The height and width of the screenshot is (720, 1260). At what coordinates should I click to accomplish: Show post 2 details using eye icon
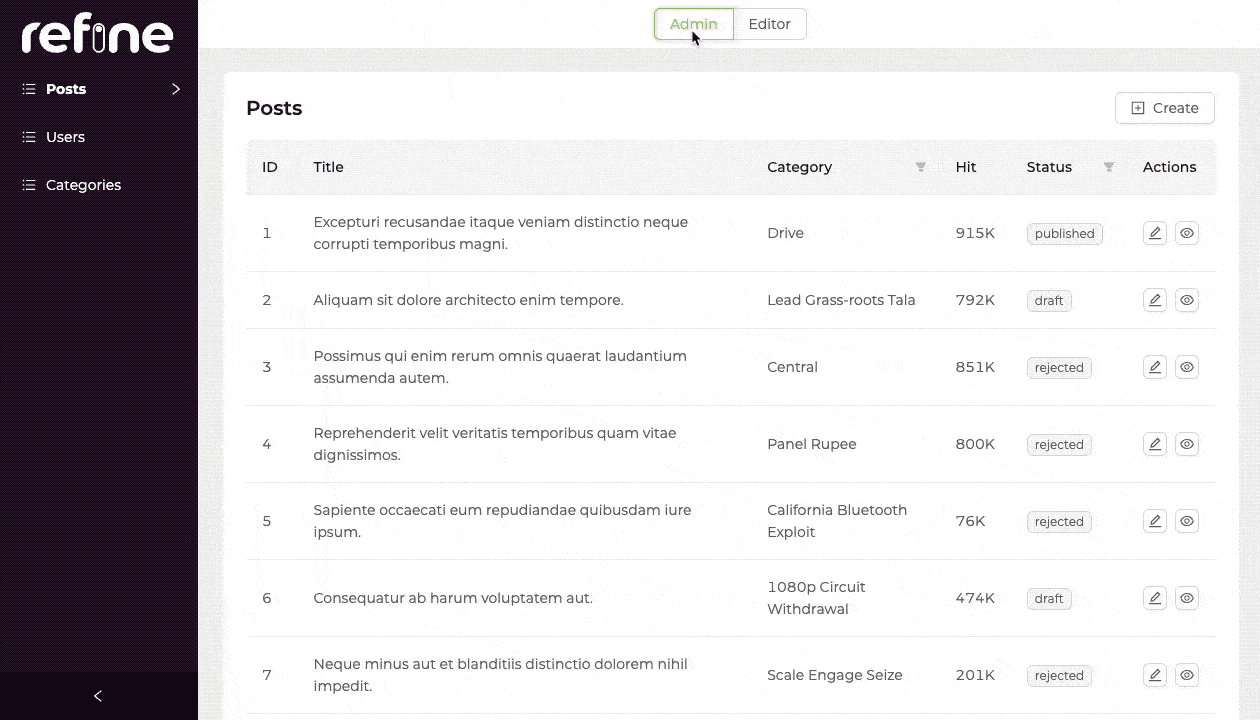[x=1187, y=300]
